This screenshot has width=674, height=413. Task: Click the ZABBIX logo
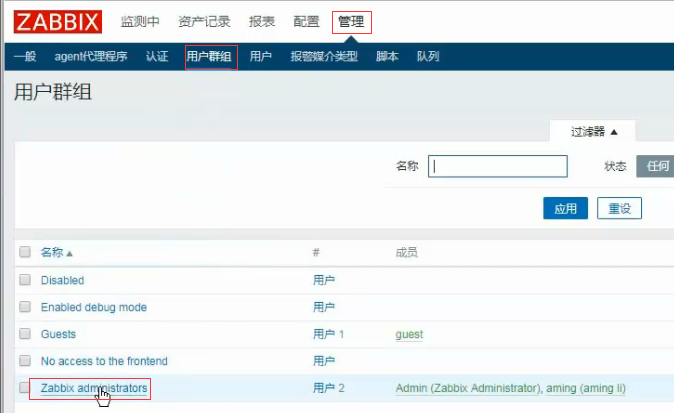click(58, 22)
